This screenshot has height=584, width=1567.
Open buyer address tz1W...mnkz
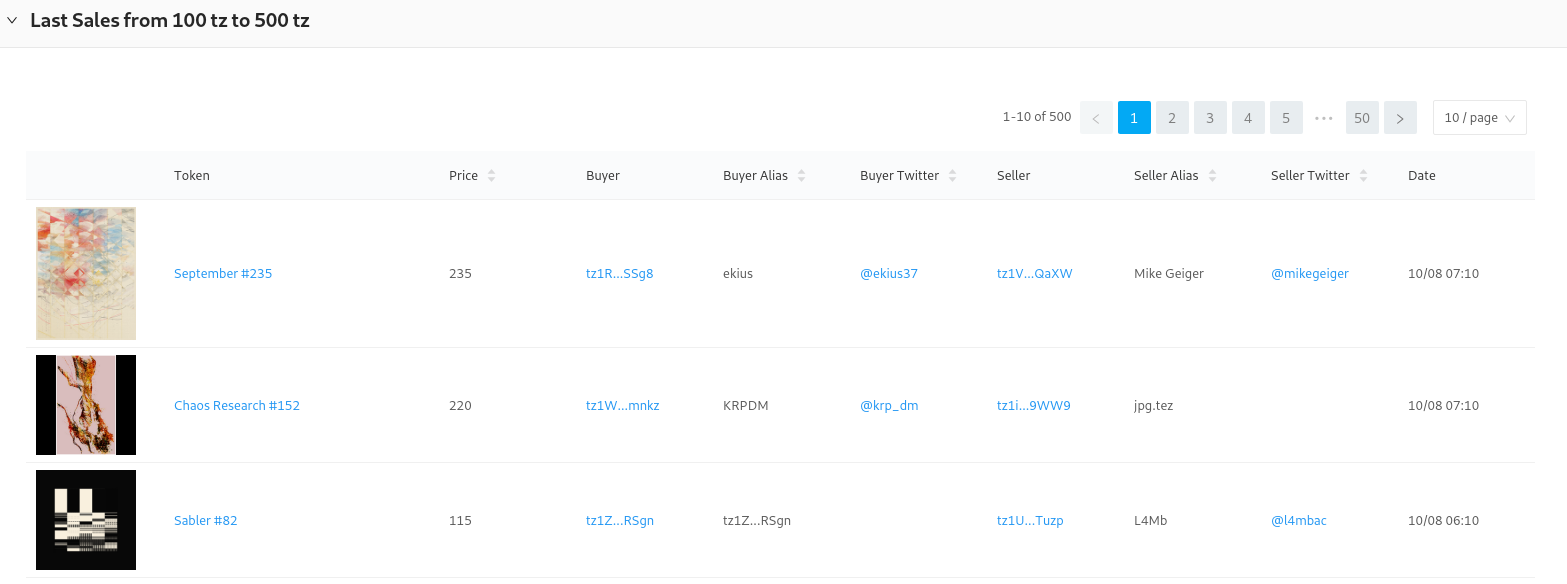pyautogui.click(x=622, y=406)
